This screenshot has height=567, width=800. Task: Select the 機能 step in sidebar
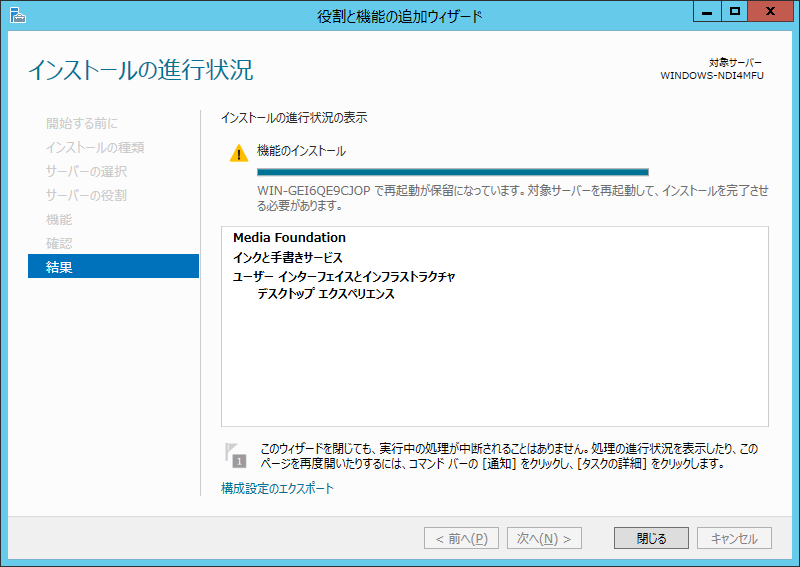59,219
